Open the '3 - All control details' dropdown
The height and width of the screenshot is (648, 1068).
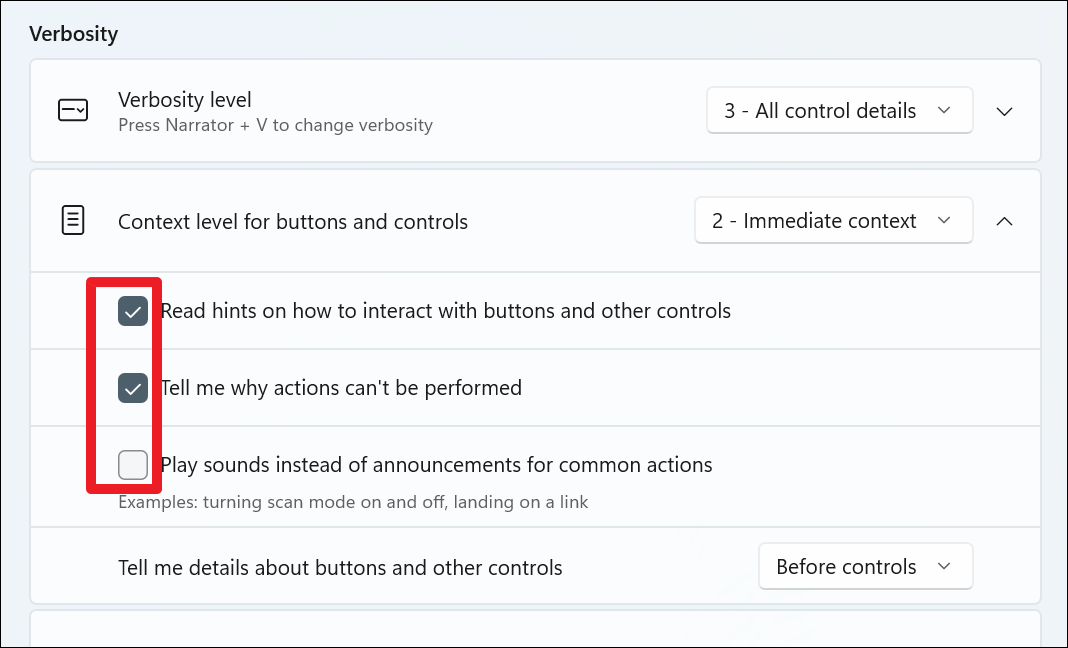pos(838,111)
